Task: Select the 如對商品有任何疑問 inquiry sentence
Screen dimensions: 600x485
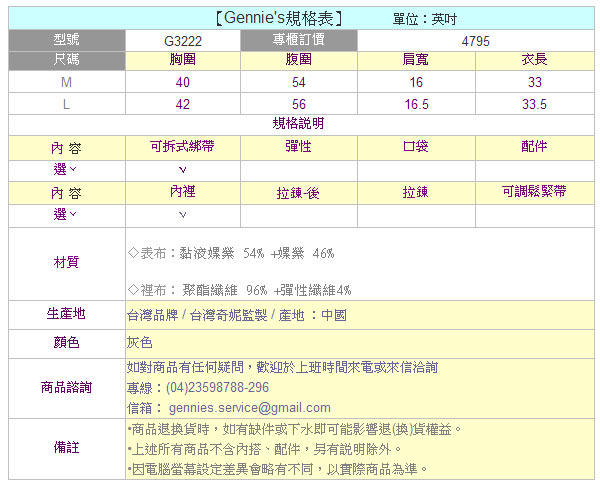Action: [x=282, y=367]
